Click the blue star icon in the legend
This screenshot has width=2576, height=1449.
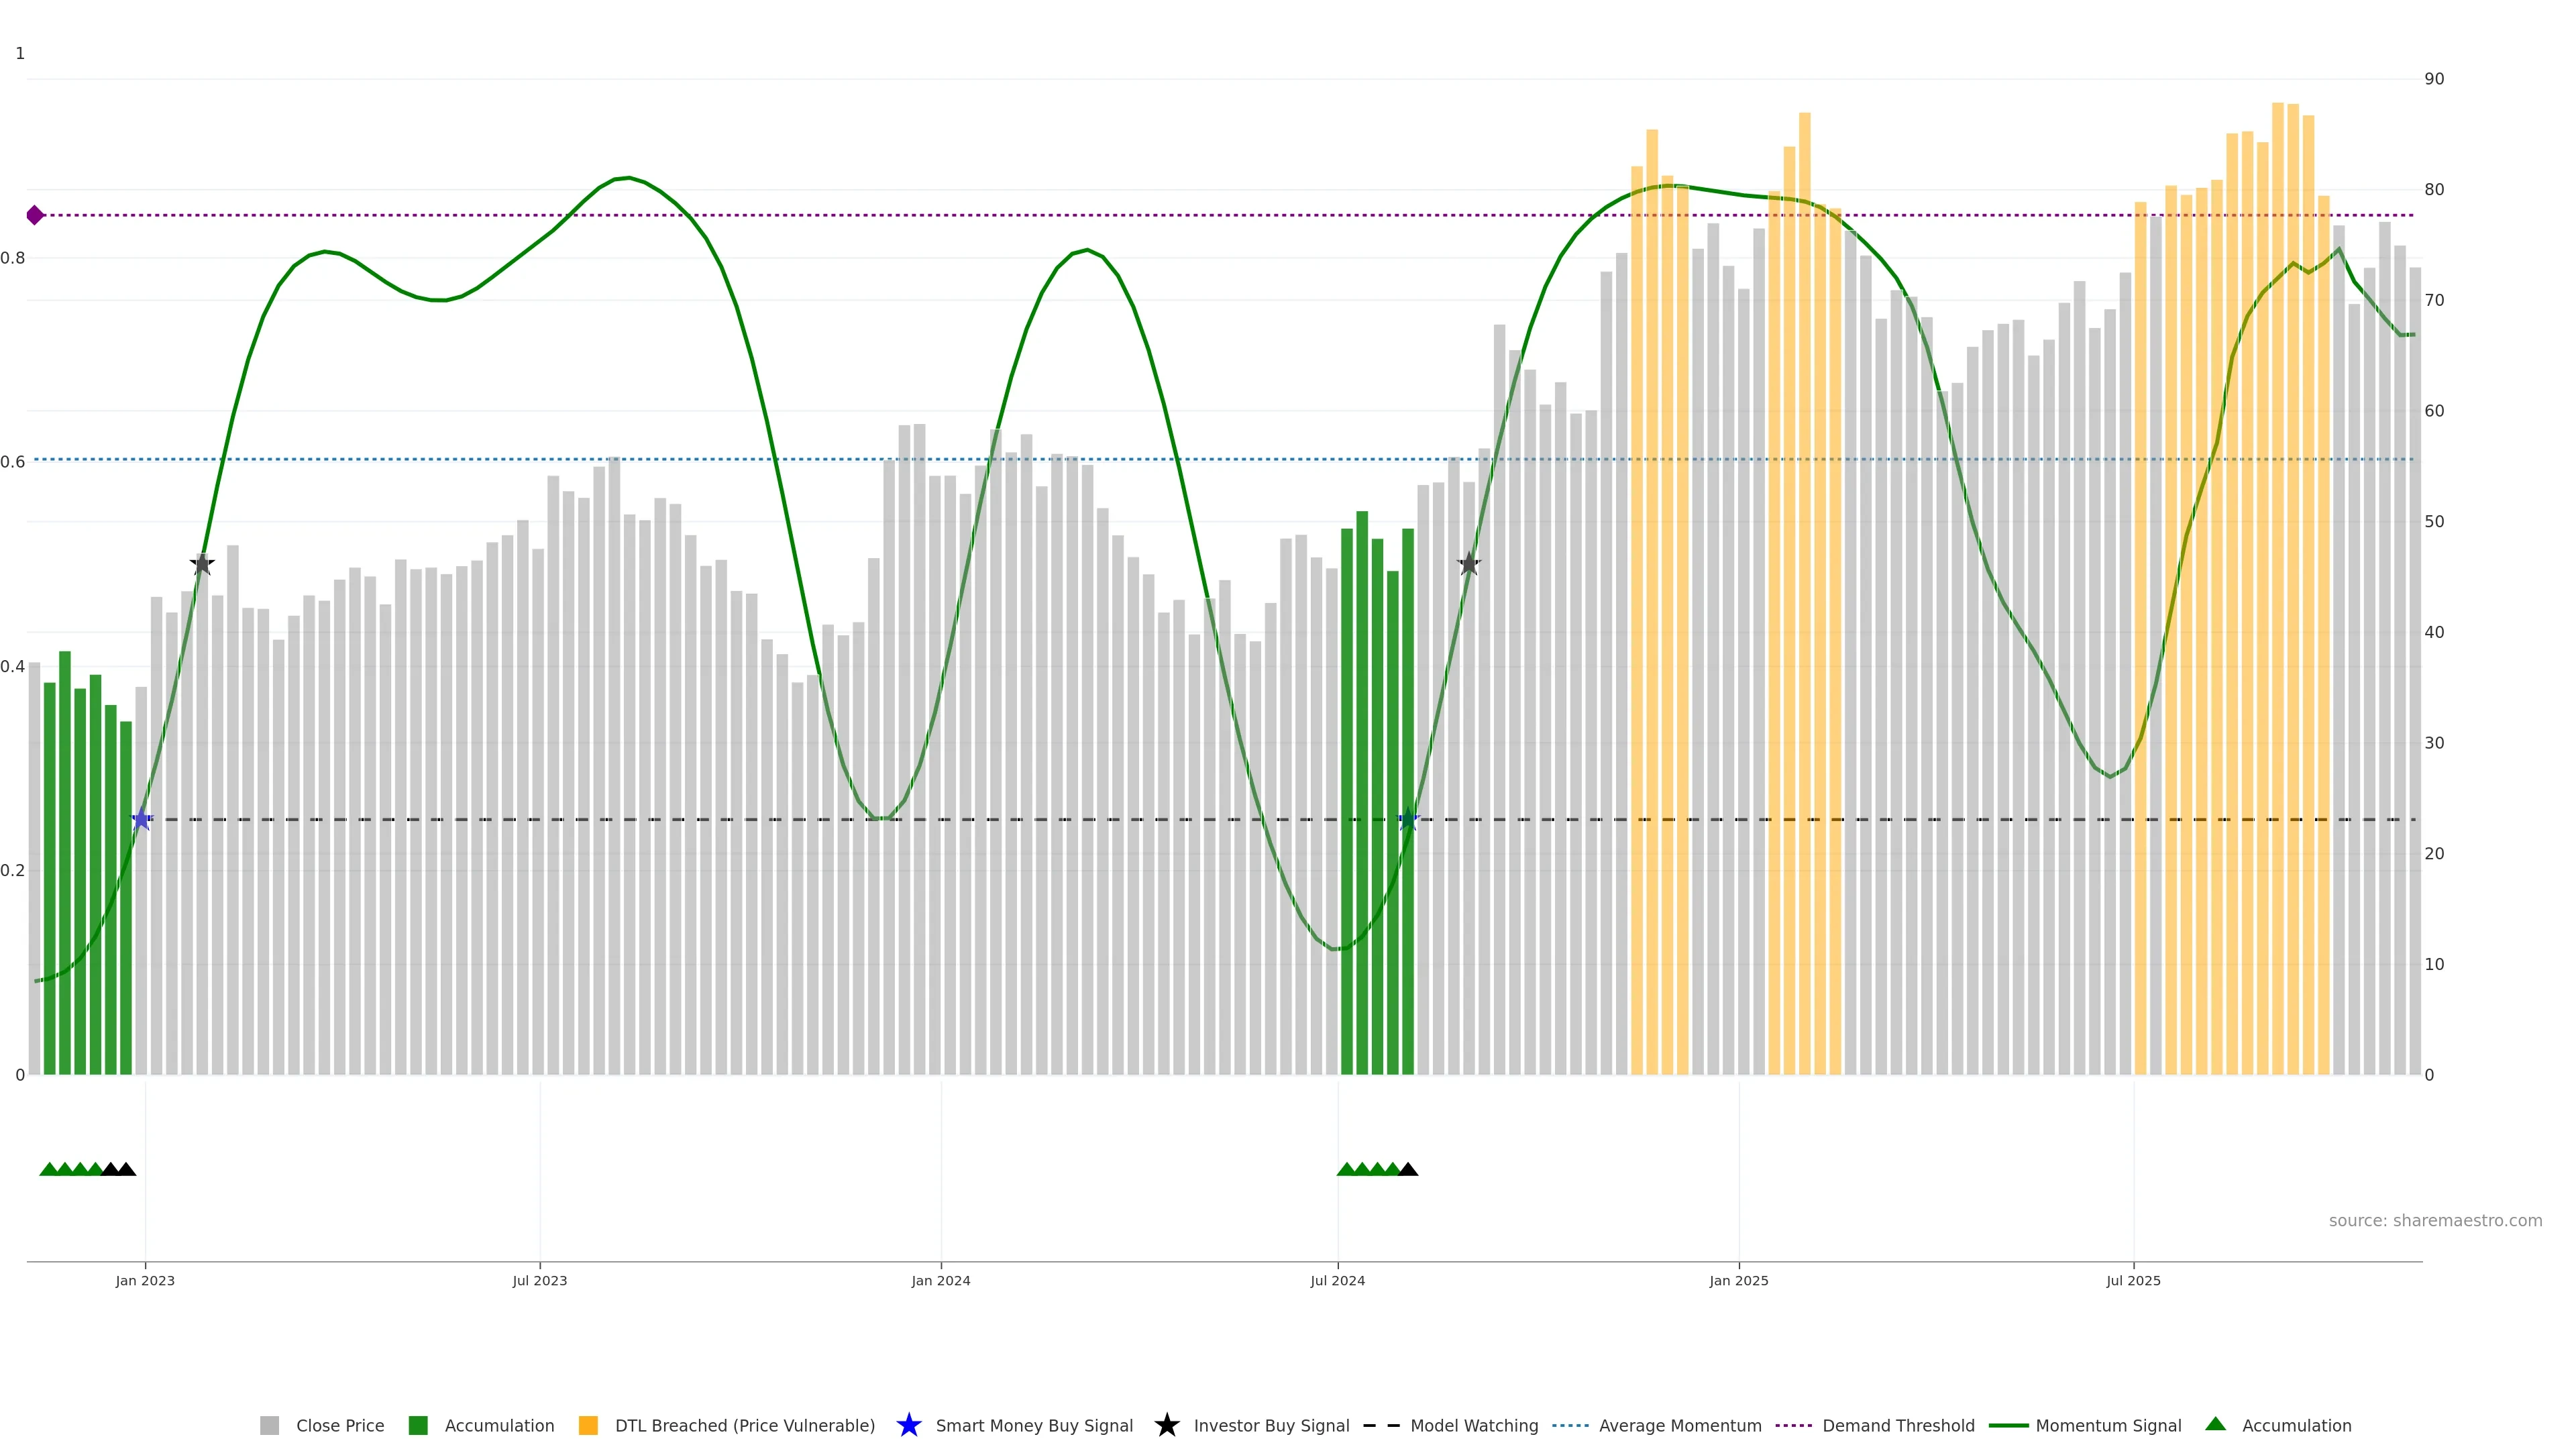[908, 1425]
